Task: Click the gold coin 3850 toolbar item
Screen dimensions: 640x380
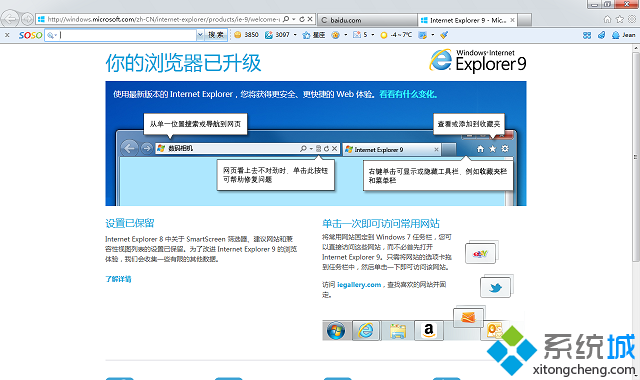Action: tap(247, 35)
